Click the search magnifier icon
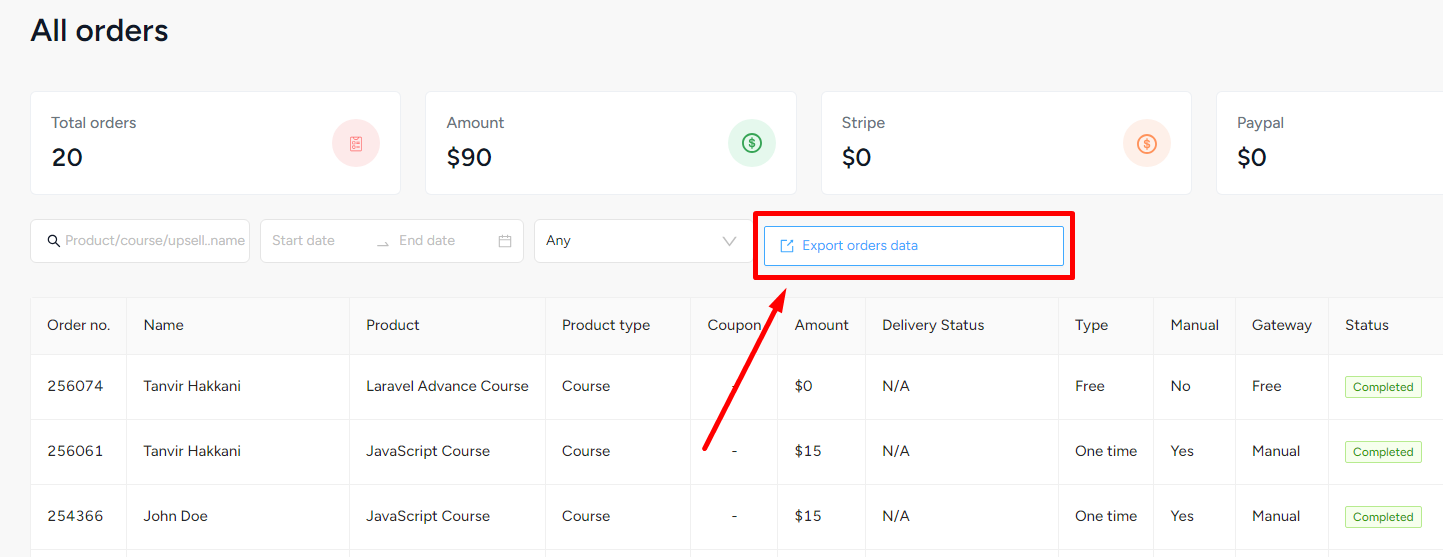The height and width of the screenshot is (557, 1443). [x=54, y=241]
